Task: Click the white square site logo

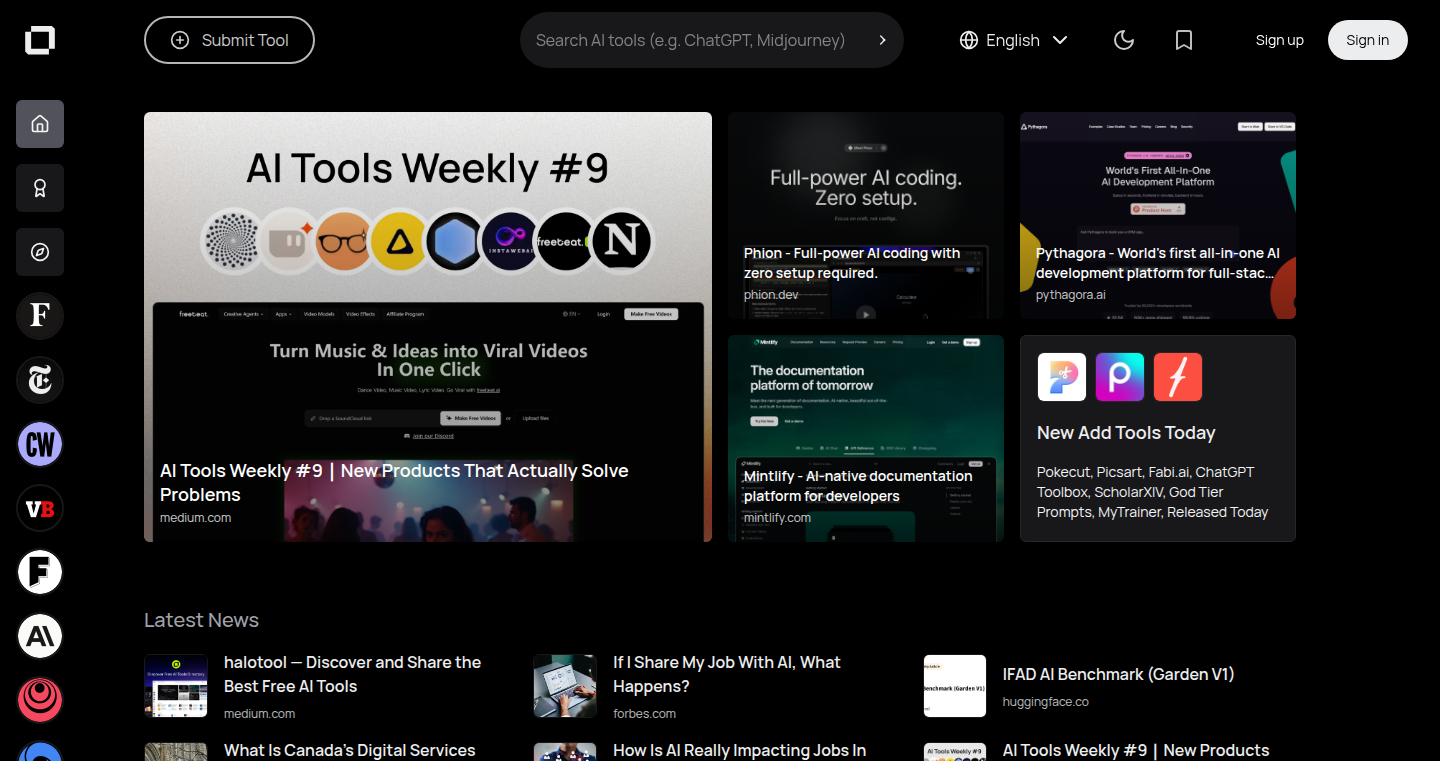Action: 40,40
